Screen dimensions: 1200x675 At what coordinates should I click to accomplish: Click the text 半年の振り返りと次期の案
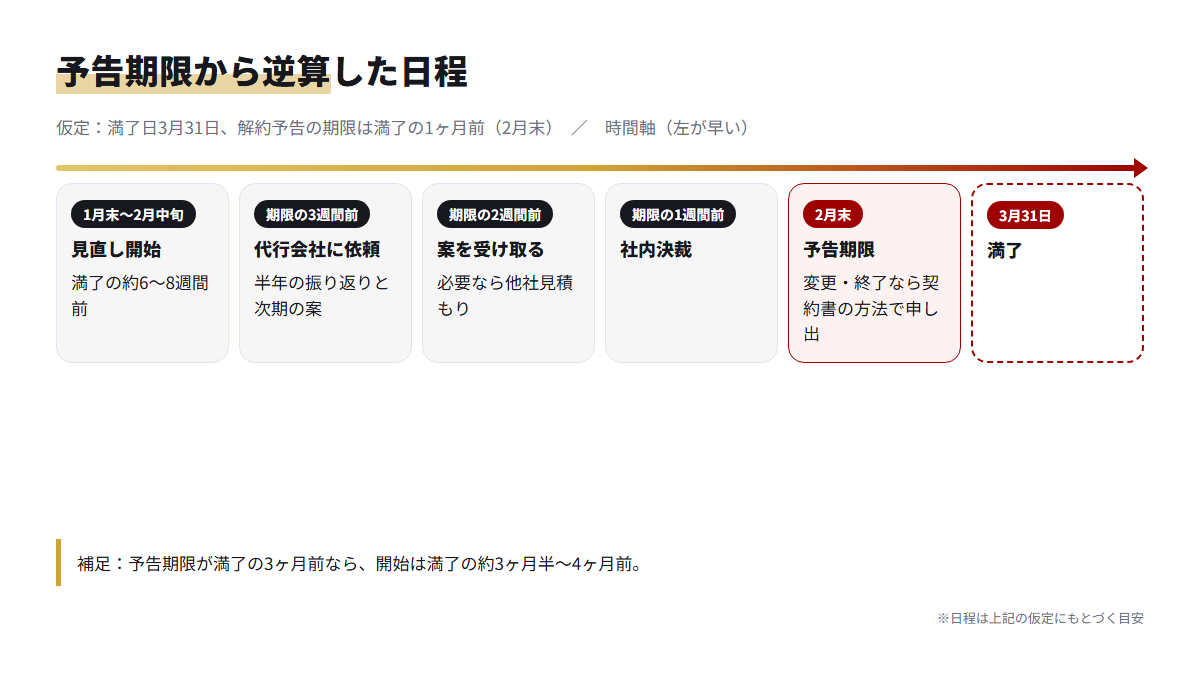[322, 296]
